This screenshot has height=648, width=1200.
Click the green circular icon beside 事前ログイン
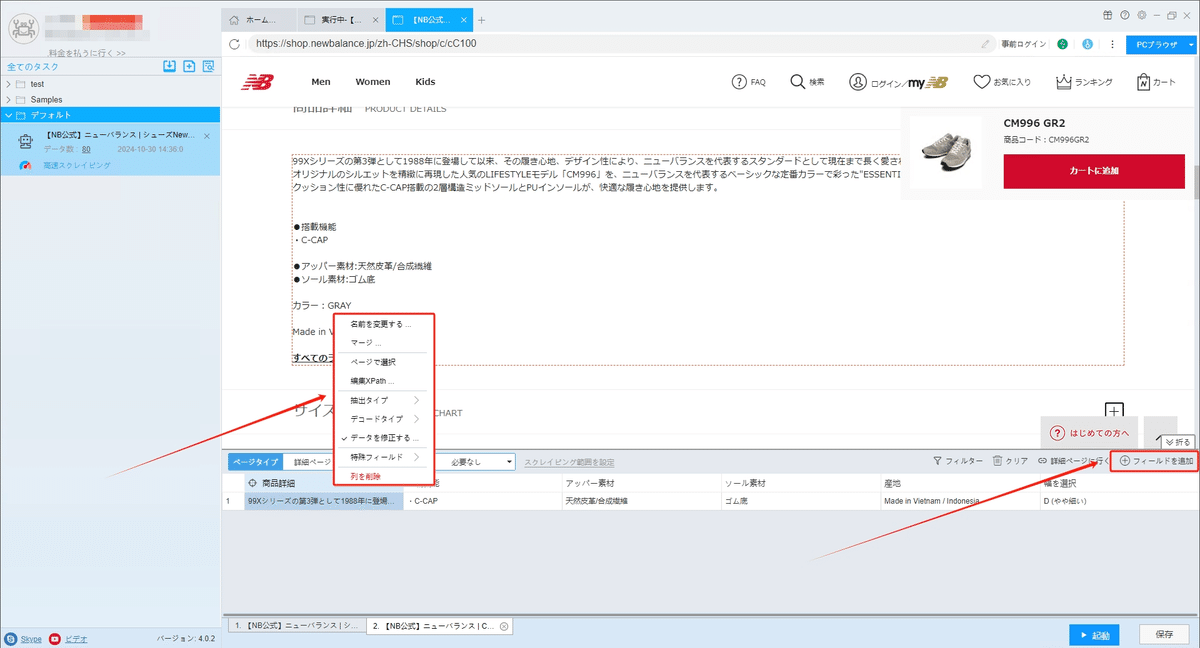[1062, 44]
